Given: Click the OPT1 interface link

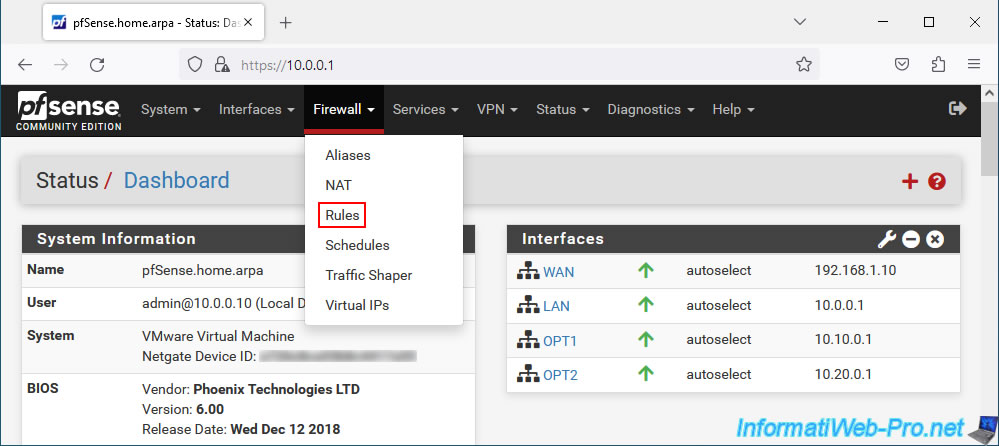Looking at the screenshot, I should click(x=560, y=341).
